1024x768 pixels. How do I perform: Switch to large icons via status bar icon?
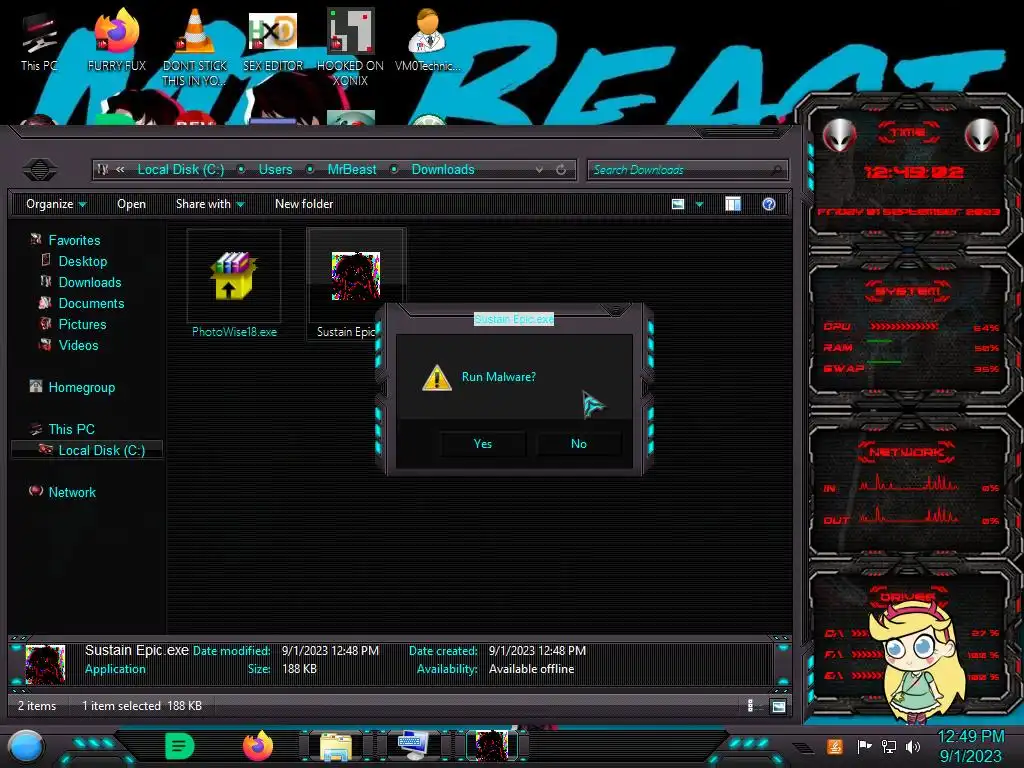tap(778, 705)
